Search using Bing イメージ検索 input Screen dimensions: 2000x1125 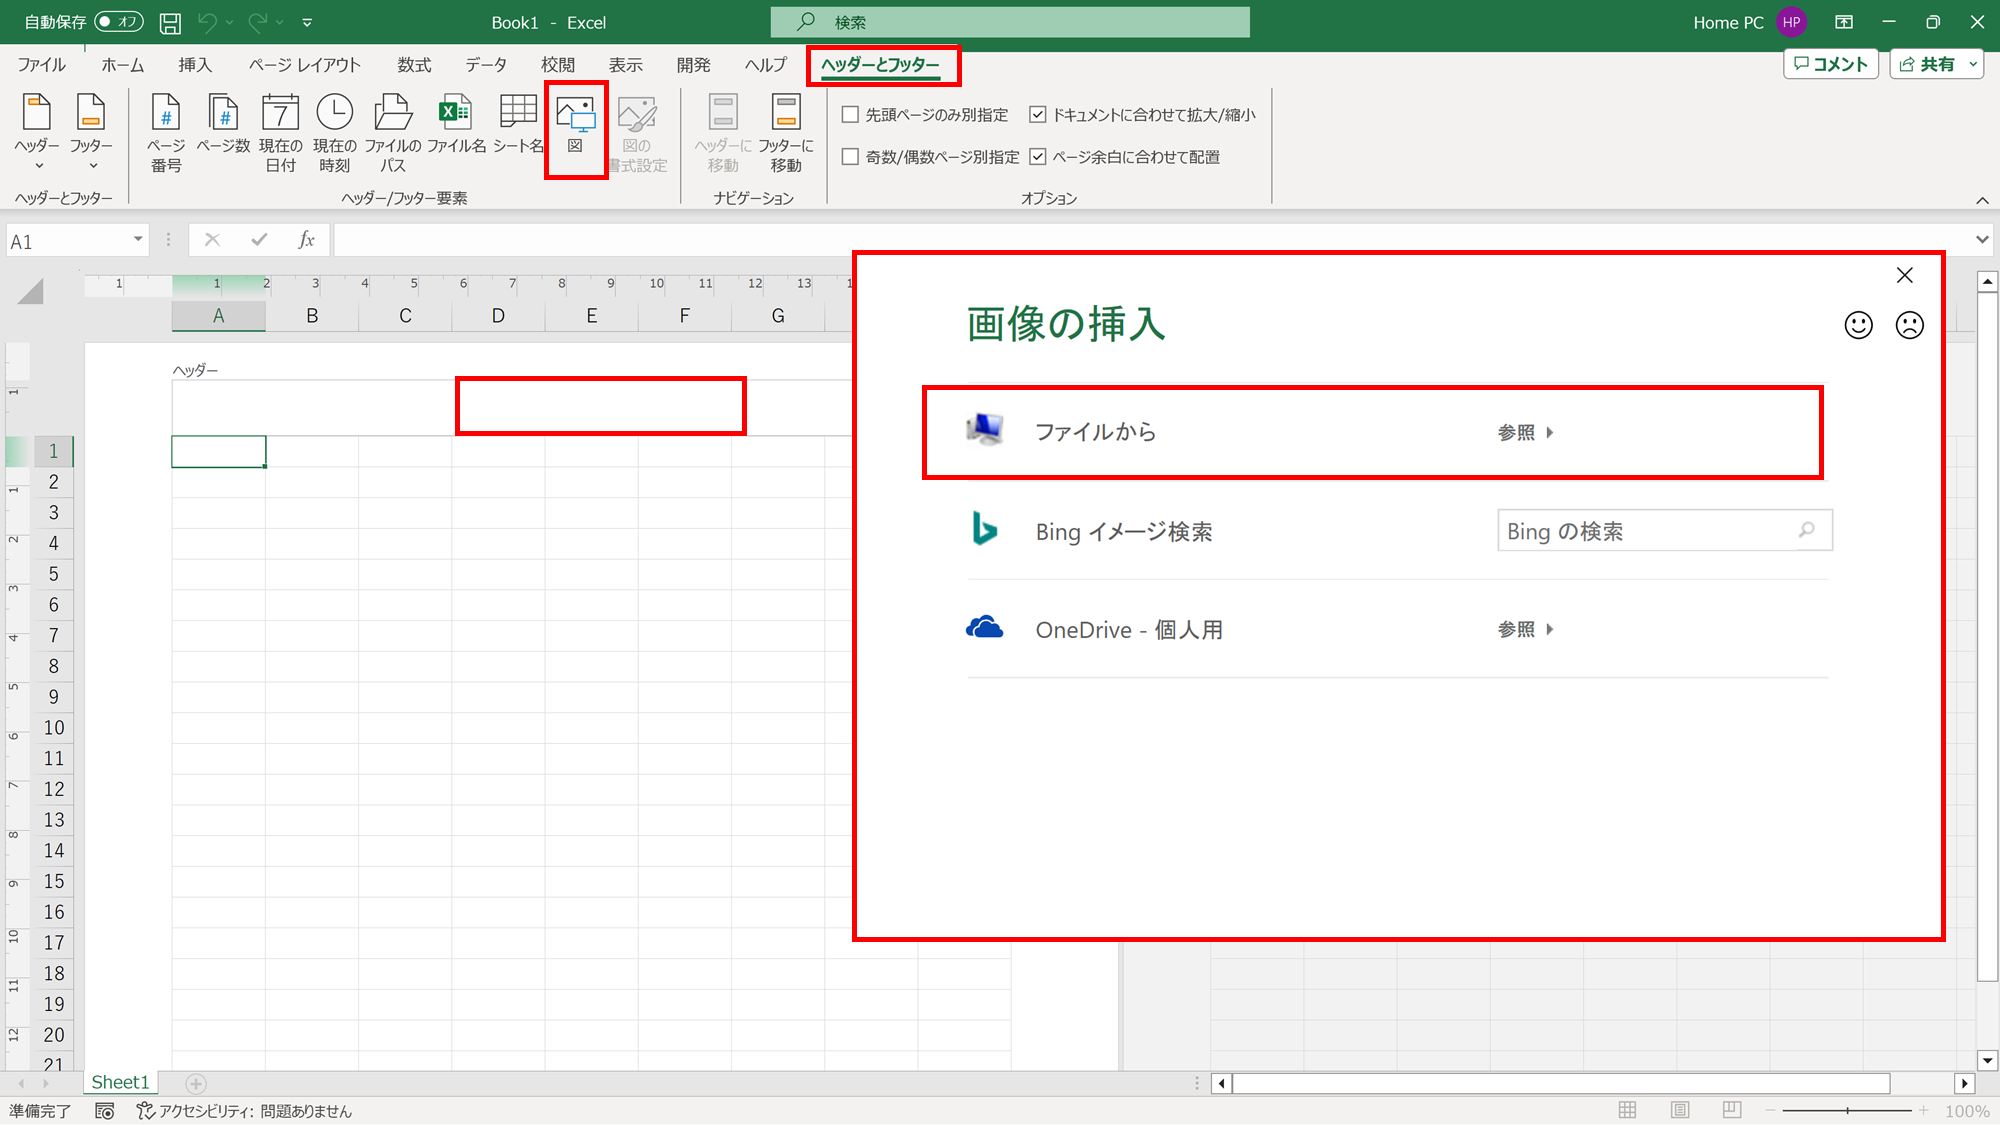click(x=1648, y=530)
